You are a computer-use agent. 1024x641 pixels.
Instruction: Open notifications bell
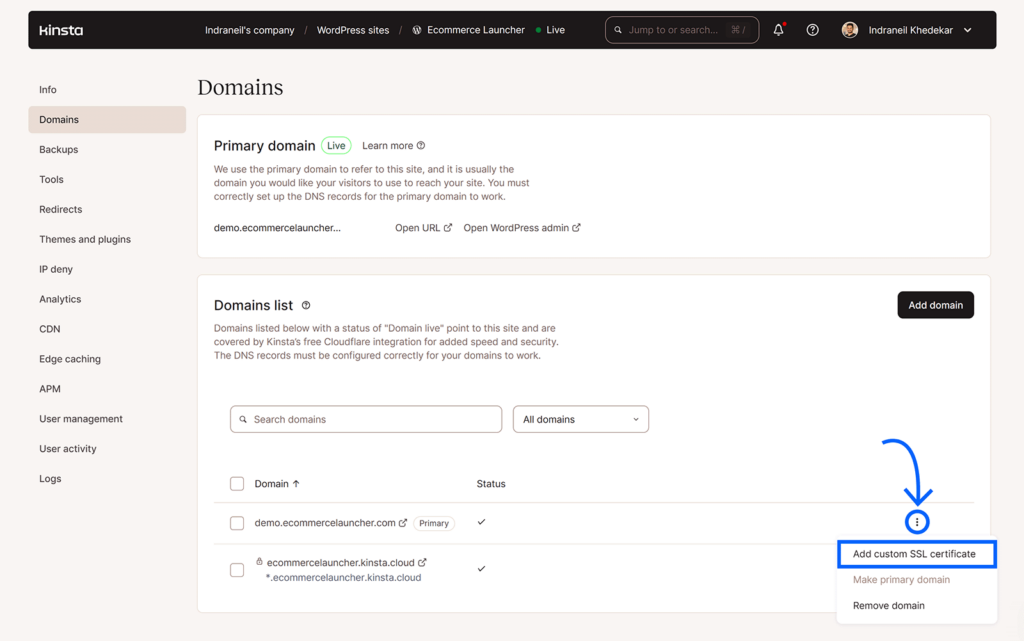click(778, 29)
